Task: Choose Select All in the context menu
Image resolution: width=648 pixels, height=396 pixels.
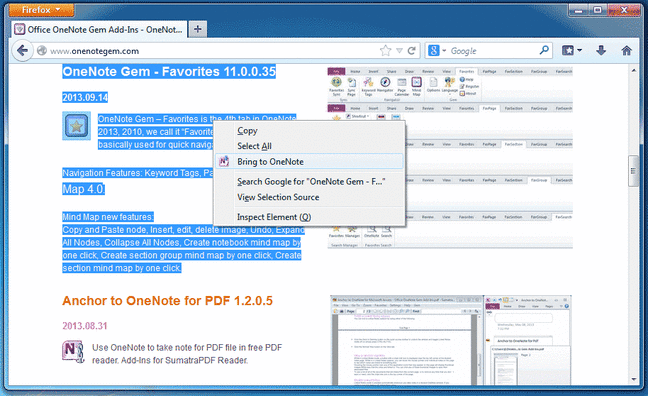Action: click(309, 146)
